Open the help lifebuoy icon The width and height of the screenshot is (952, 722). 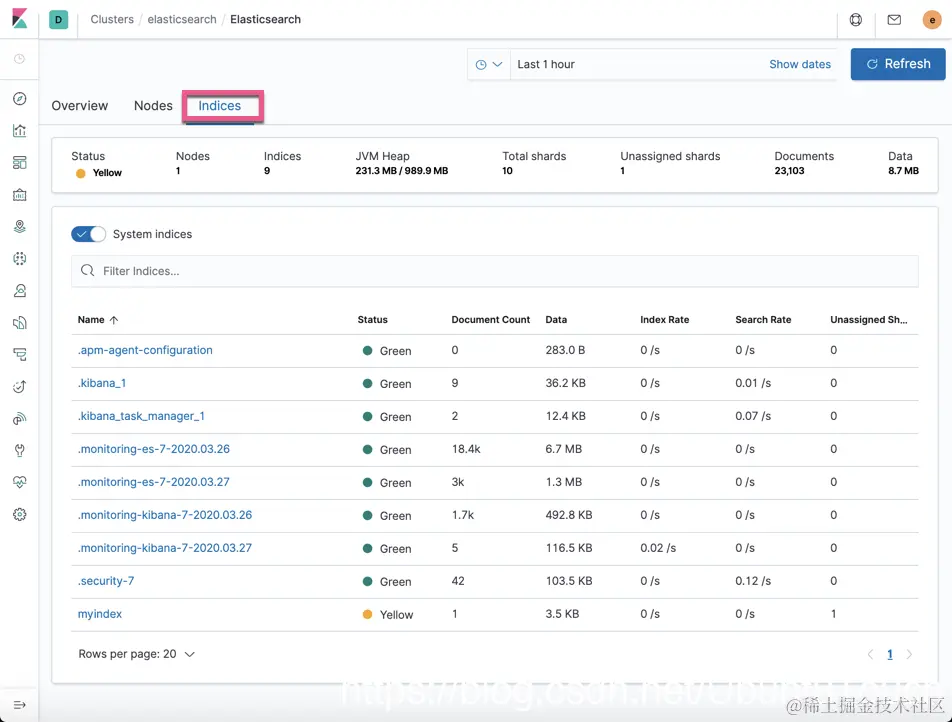pyautogui.click(x=855, y=20)
